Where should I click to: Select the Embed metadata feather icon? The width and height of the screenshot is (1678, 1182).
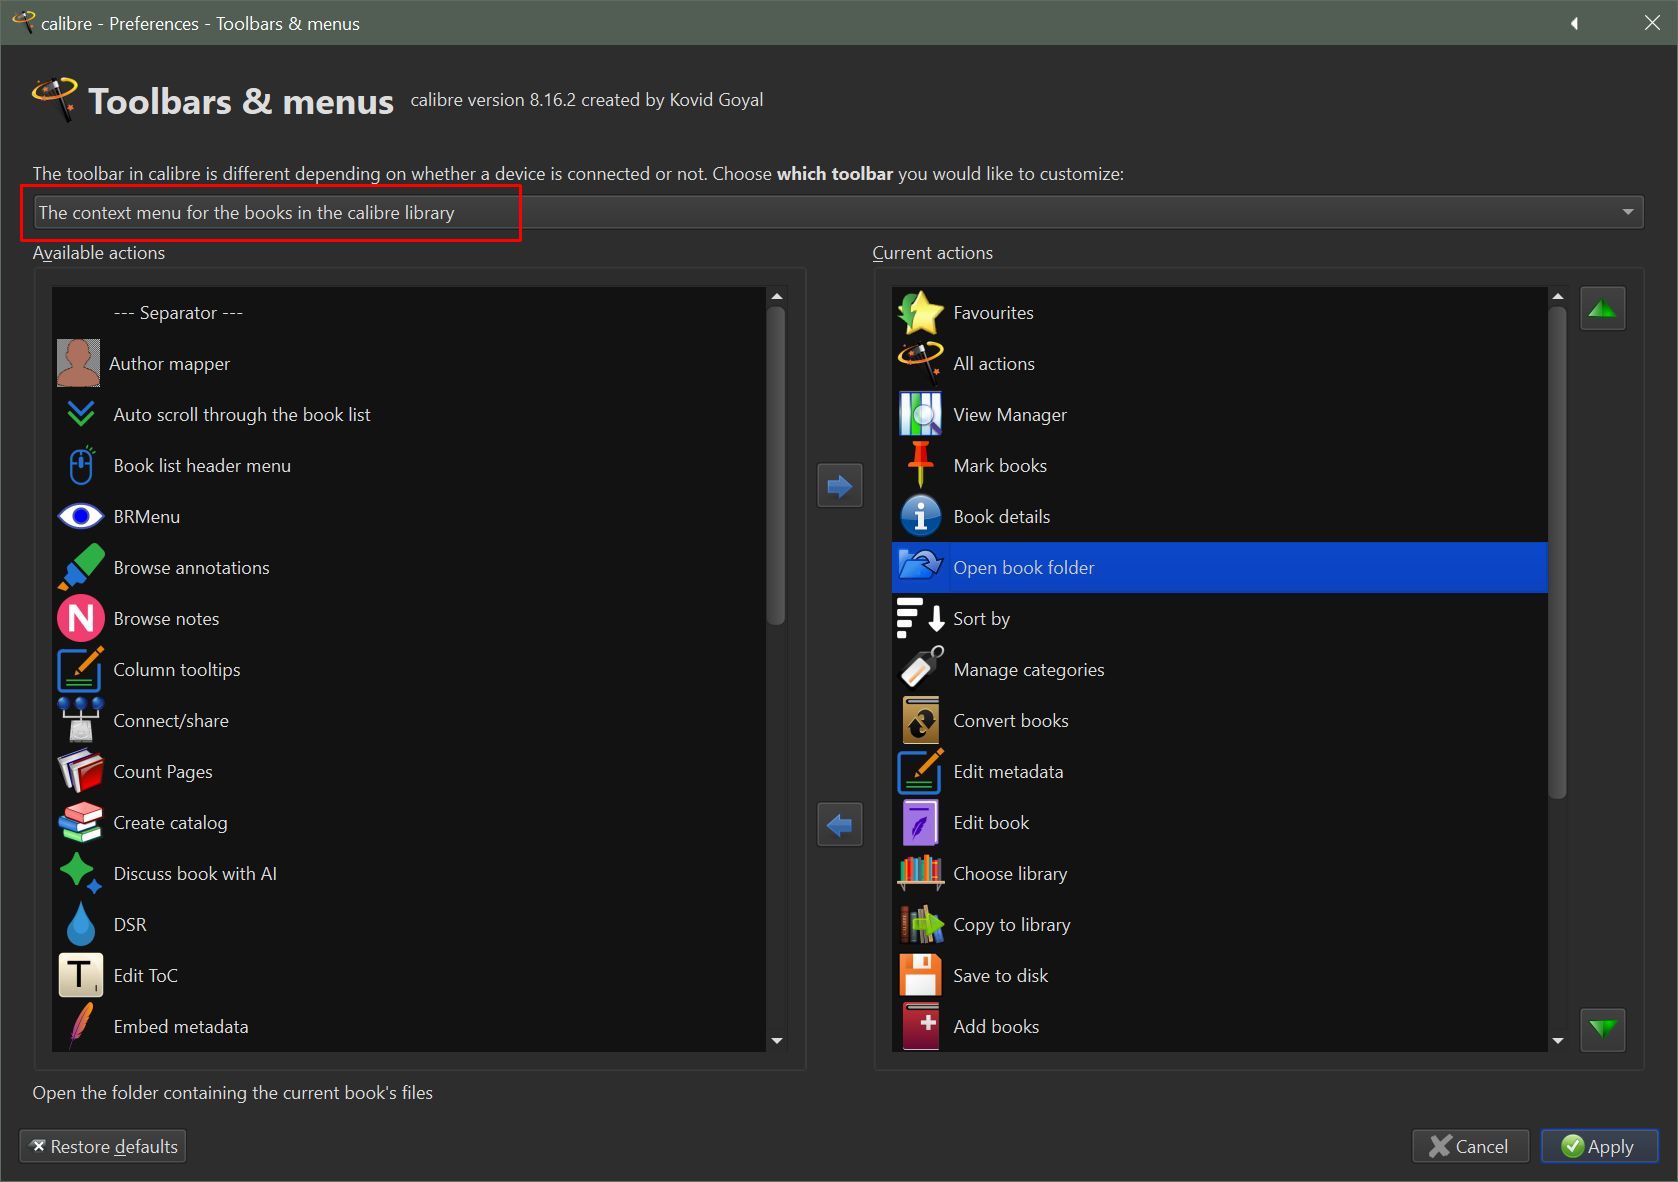pos(81,1026)
